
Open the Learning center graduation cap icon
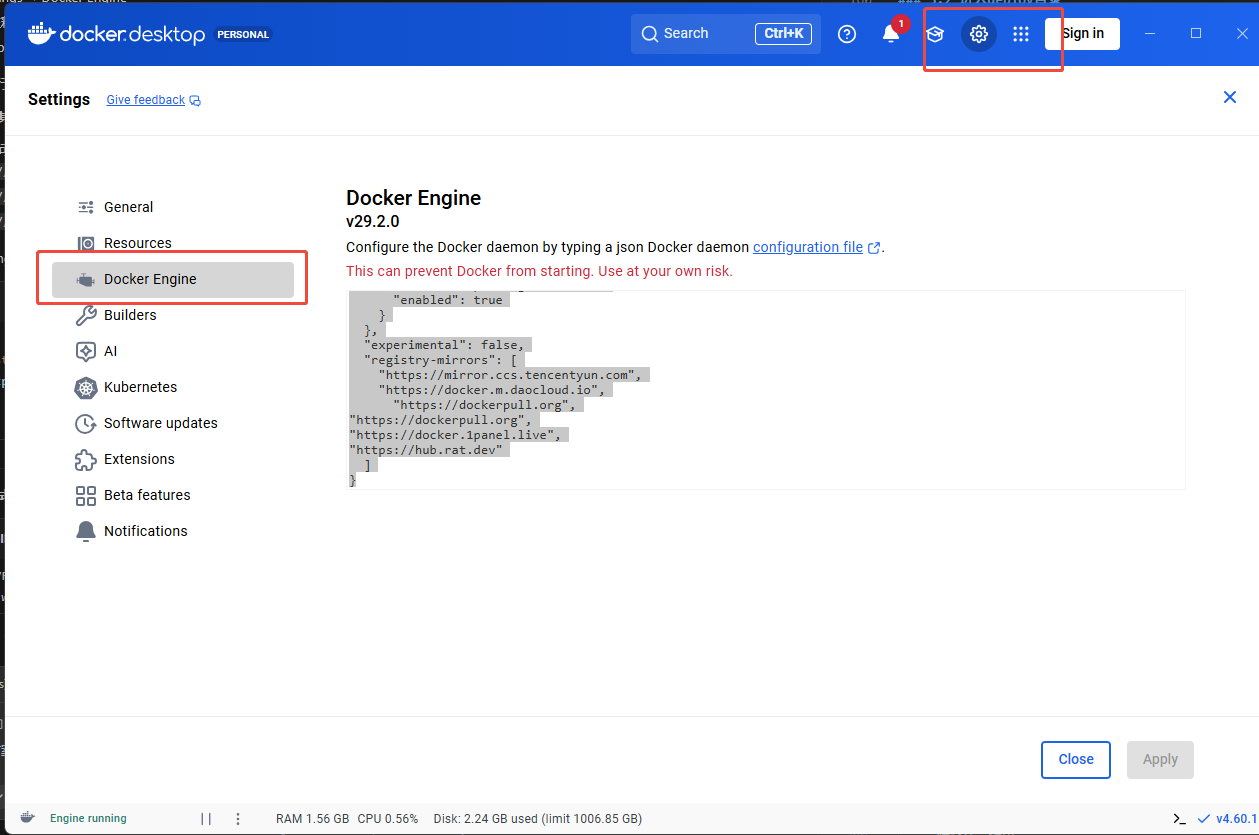935,34
